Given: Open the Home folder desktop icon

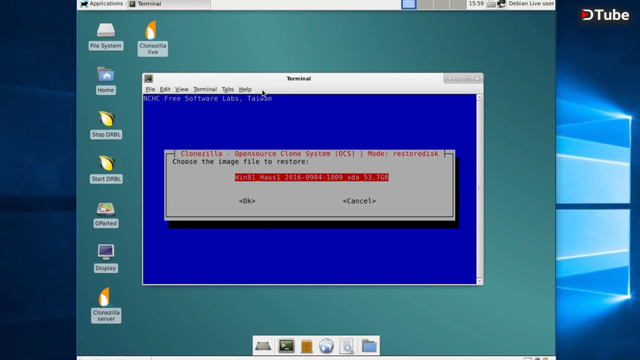Looking at the screenshot, I should pyautogui.click(x=106, y=81).
